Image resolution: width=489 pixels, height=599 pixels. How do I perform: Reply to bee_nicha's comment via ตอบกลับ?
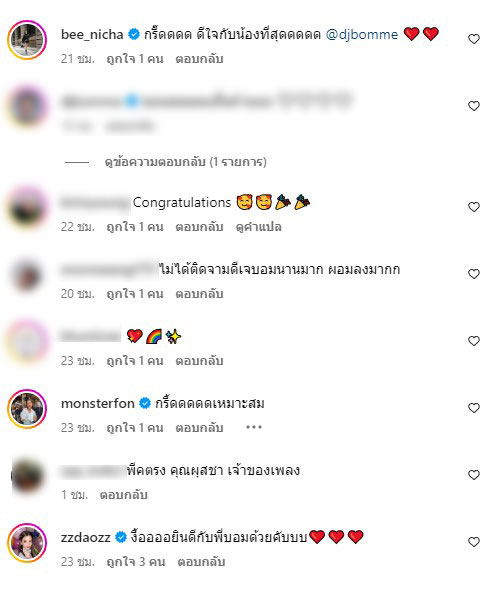click(199, 59)
